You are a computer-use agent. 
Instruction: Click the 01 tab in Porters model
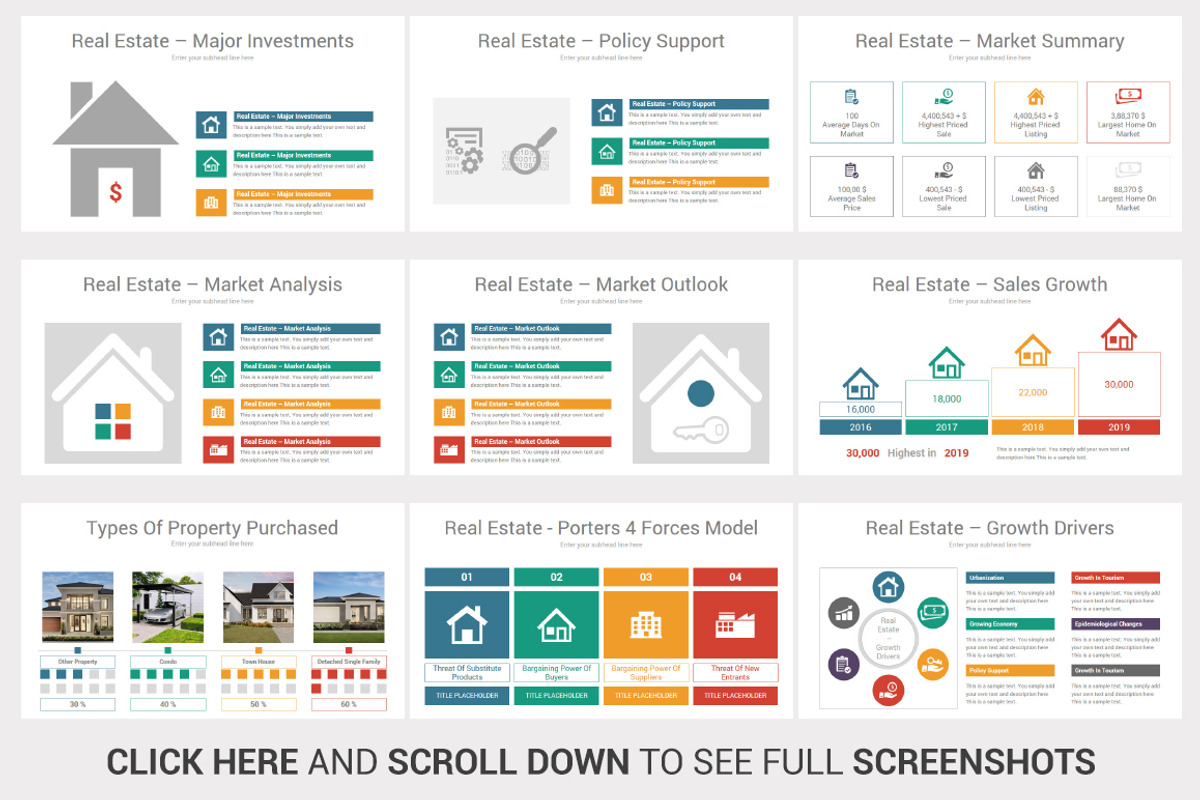click(x=467, y=577)
